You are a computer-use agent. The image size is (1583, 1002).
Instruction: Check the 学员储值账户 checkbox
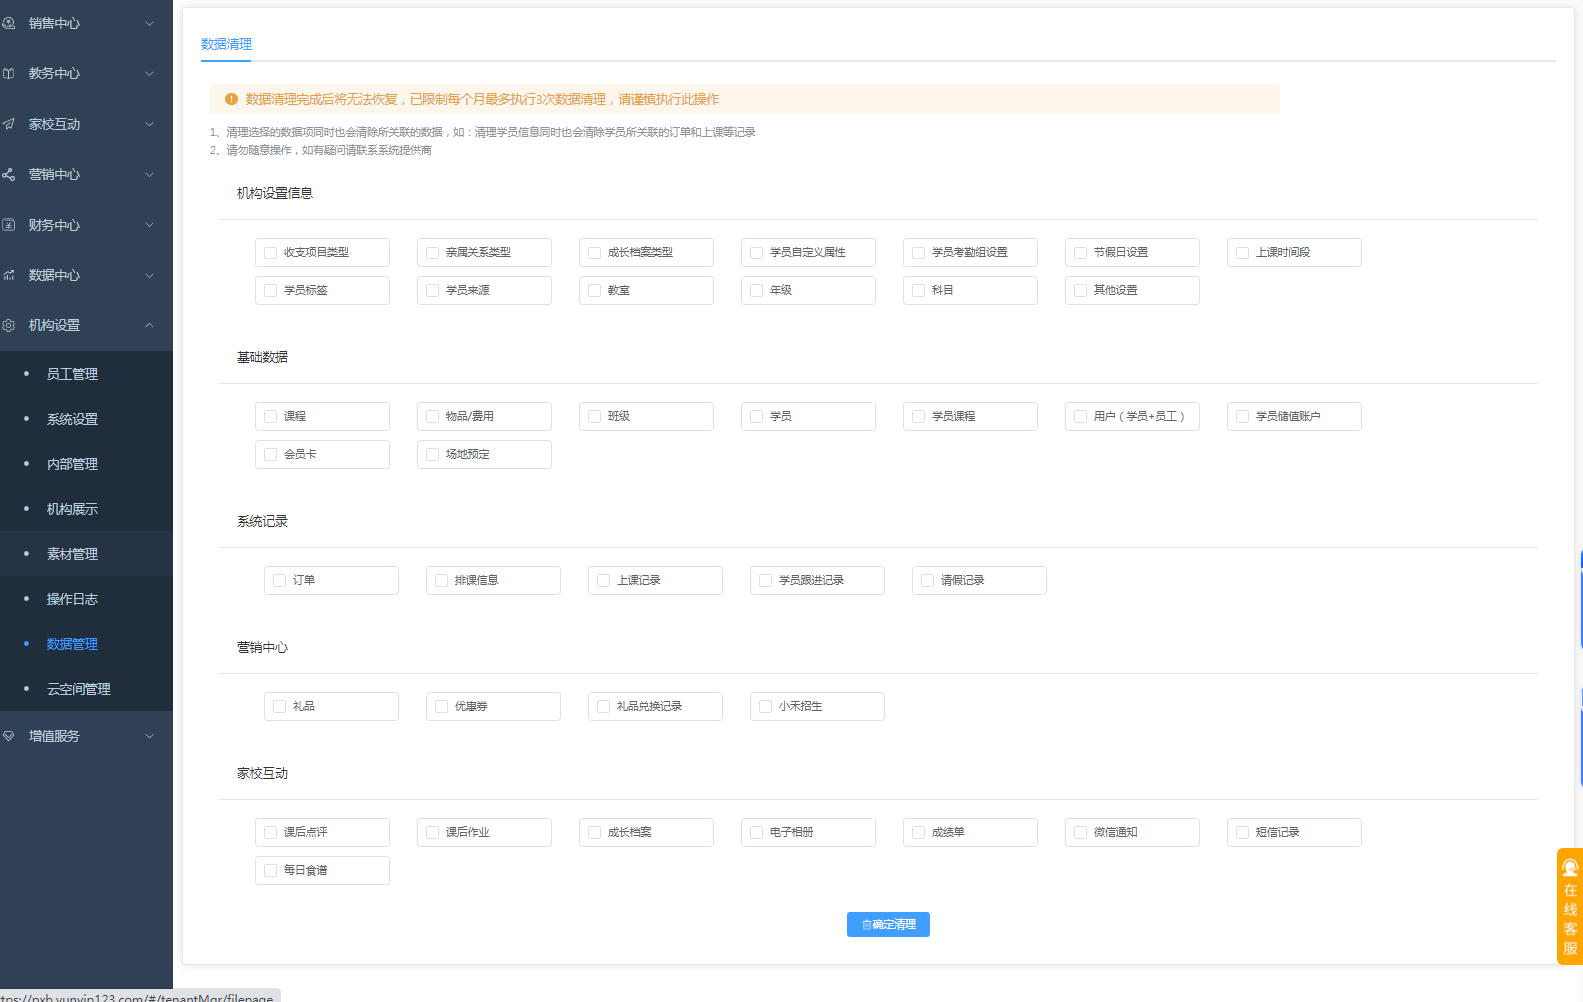pos(1242,417)
